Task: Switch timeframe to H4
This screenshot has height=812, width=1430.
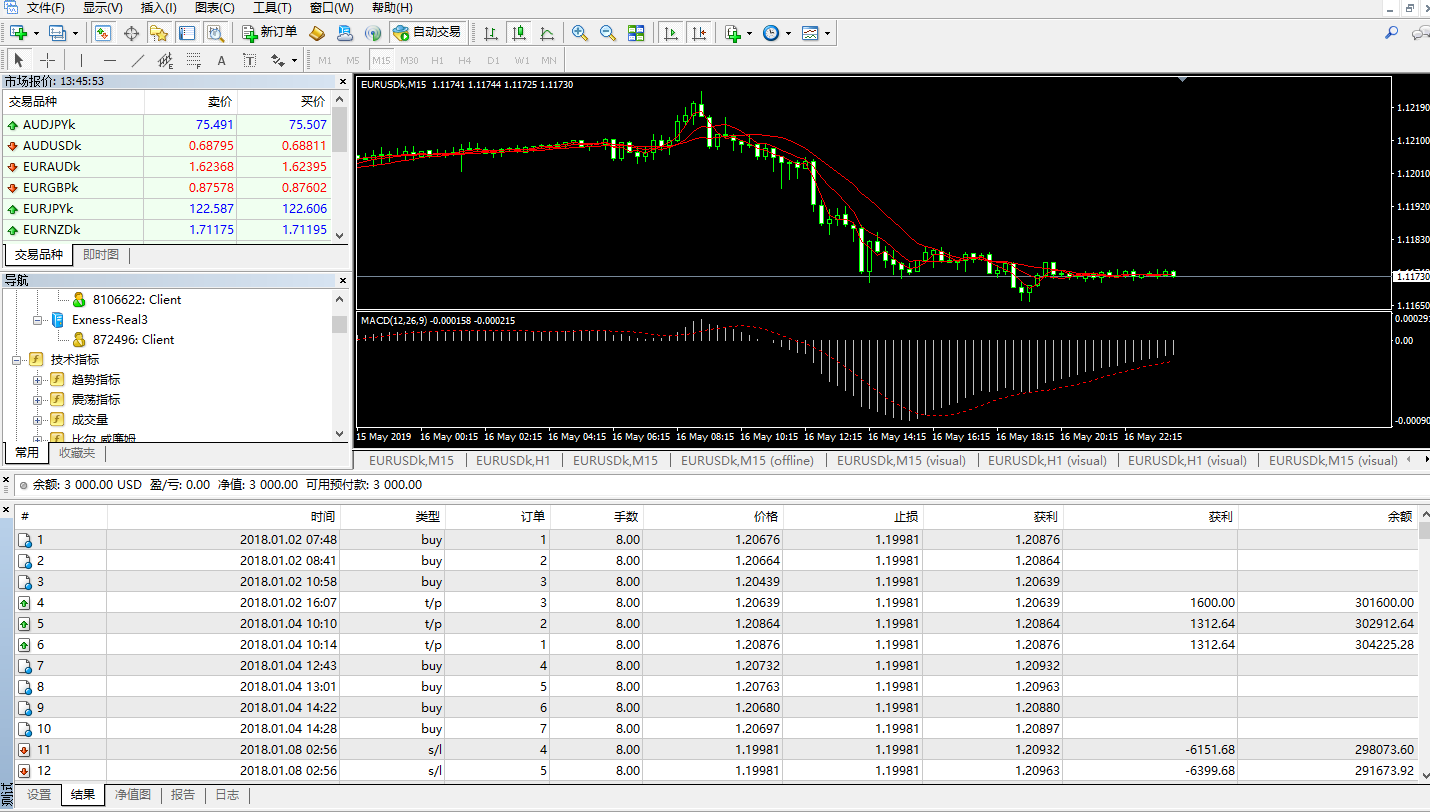Action: [465, 60]
